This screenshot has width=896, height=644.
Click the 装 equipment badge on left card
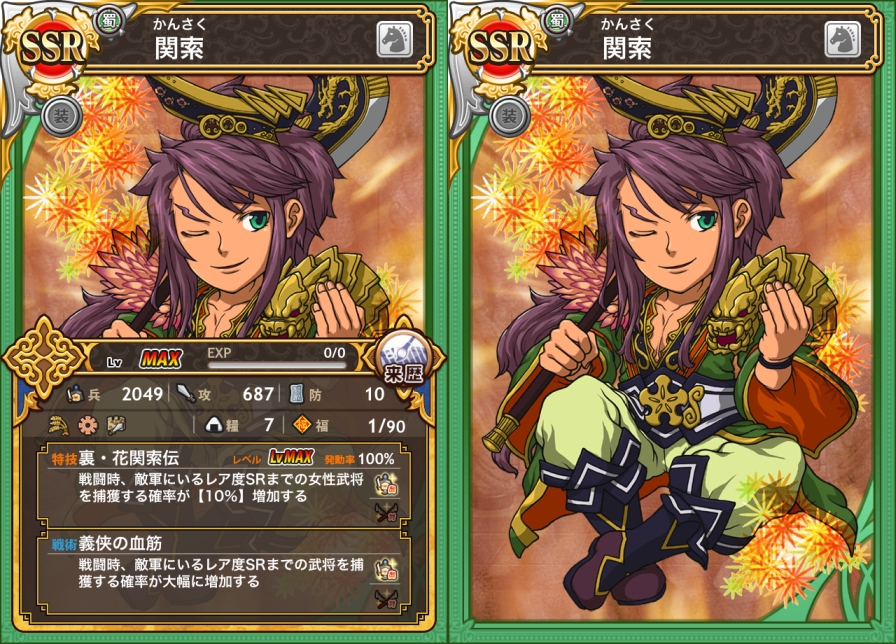click(x=61, y=116)
